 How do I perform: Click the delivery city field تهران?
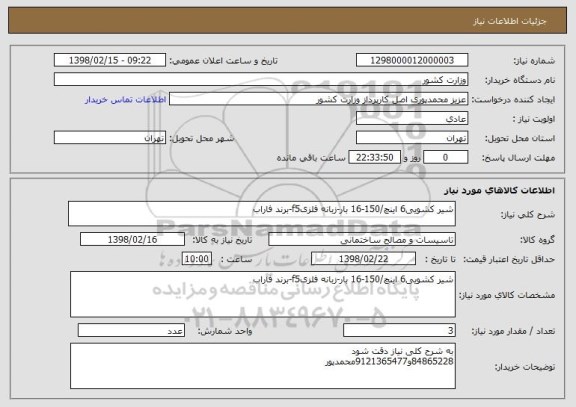pyautogui.click(x=110, y=138)
